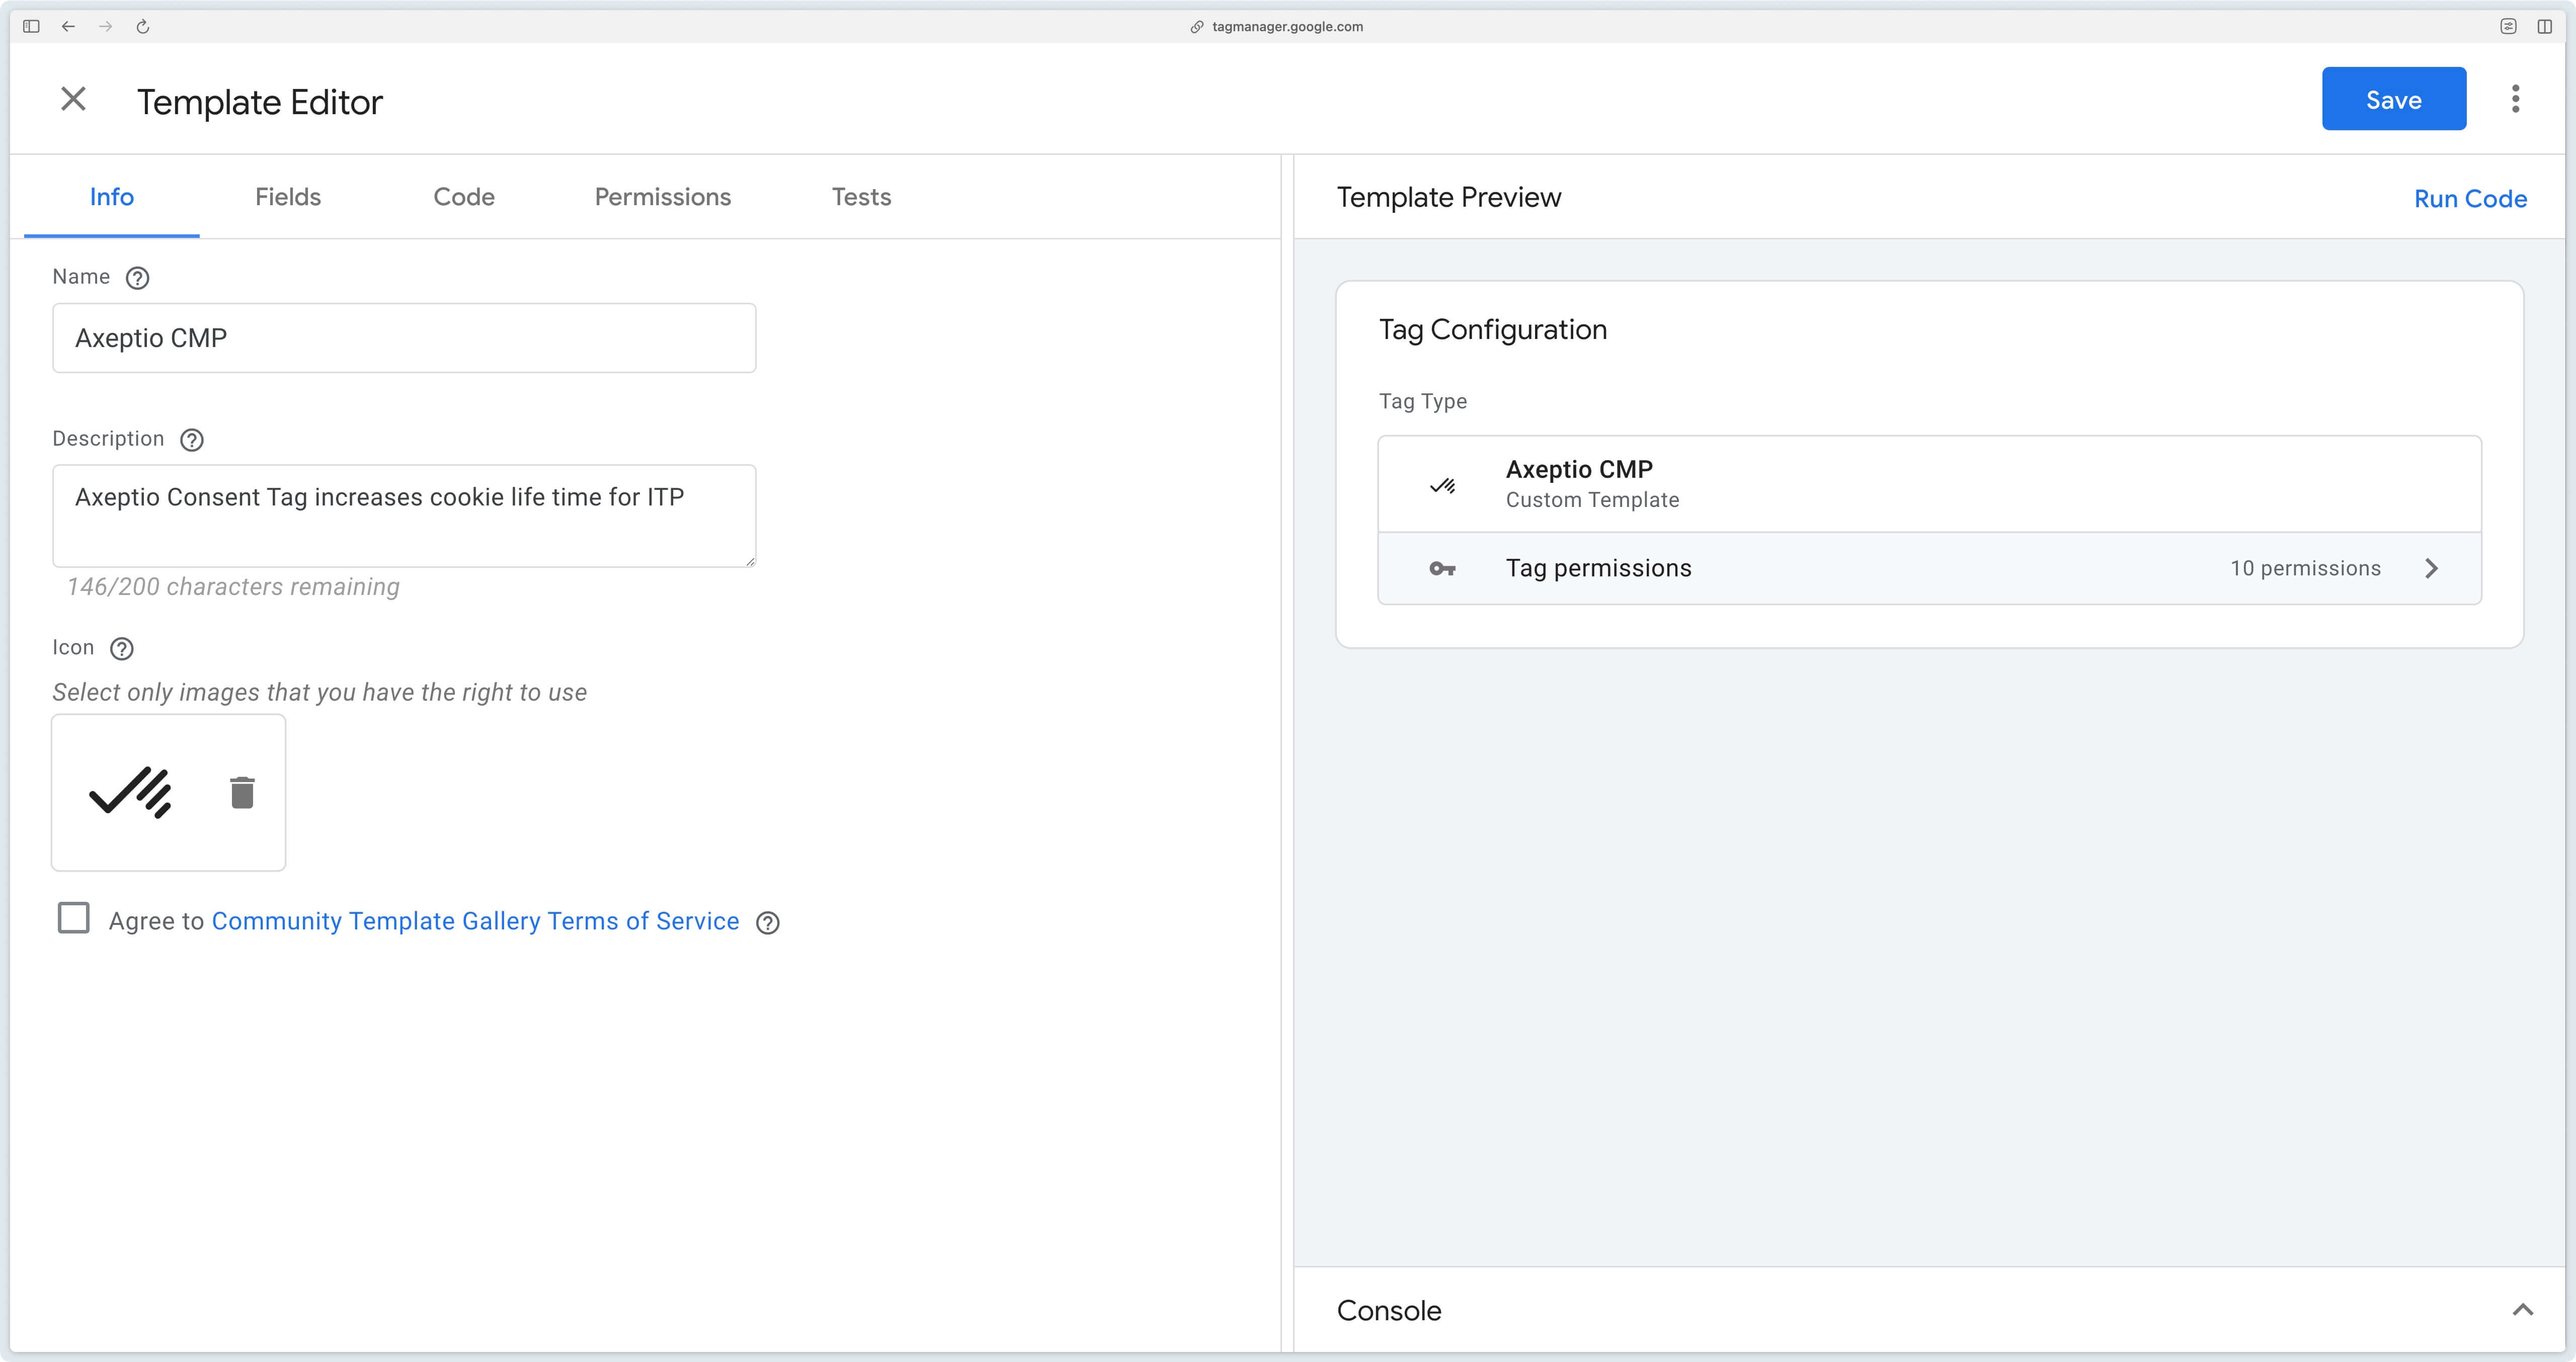Click Run Code in Template Preview
Screen dimensions: 2576x1362
tap(2470, 199)
